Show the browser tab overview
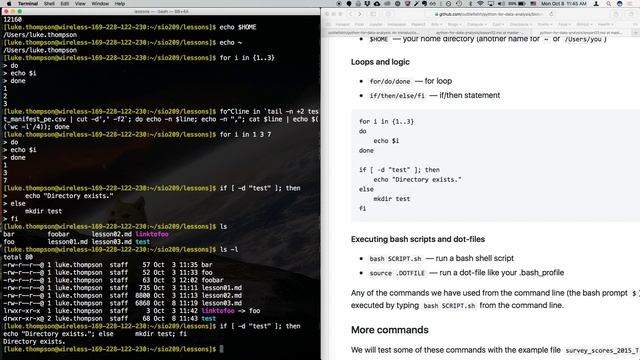 click(x=631, y=14)
